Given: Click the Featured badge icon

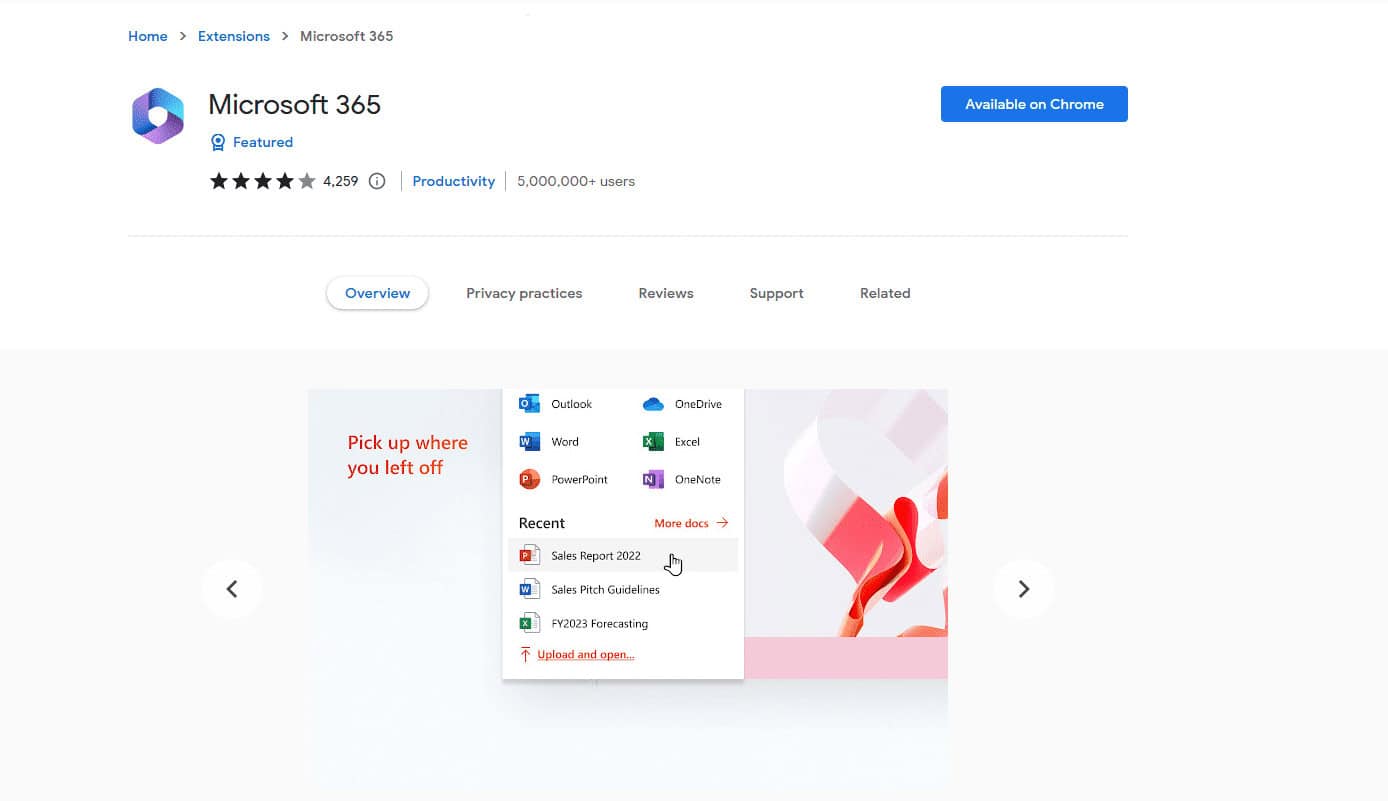Looking at the screenshot, I should pos(218,142).
